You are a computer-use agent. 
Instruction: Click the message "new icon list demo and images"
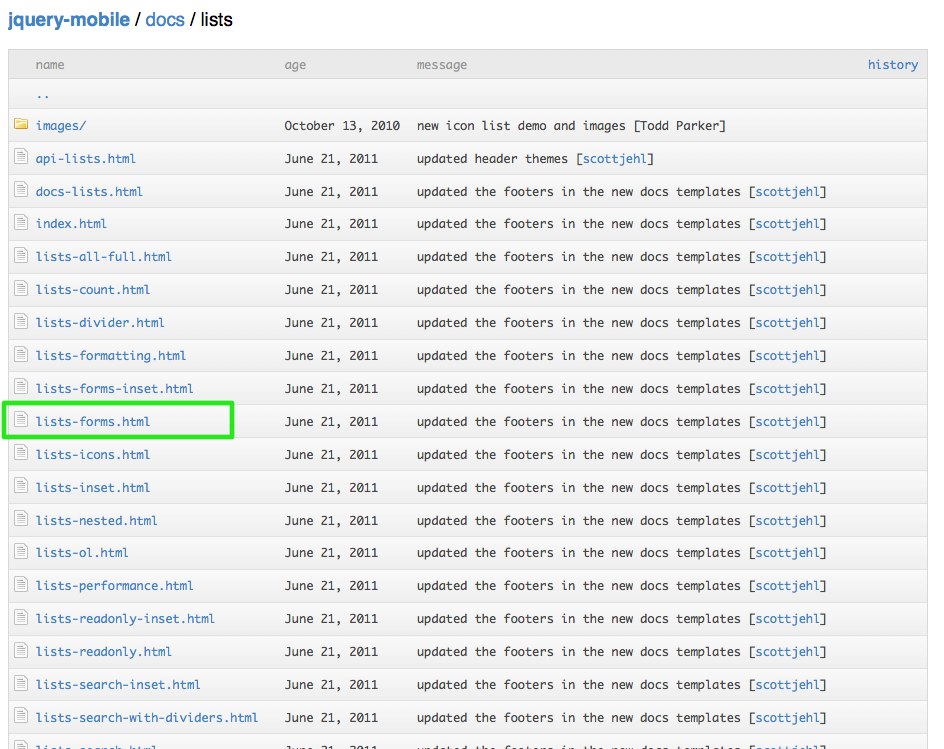(x=521, y=126)
